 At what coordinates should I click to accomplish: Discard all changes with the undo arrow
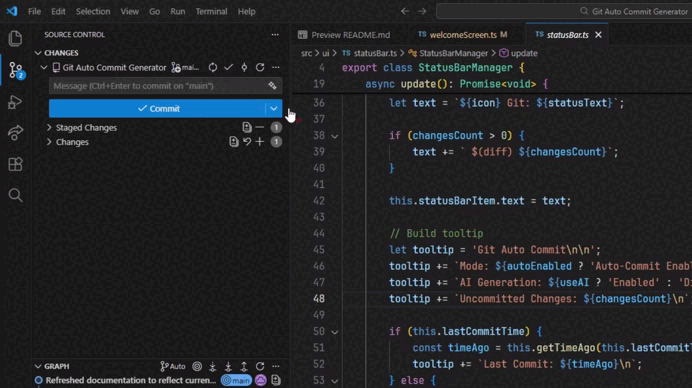(x=247, y=142)
